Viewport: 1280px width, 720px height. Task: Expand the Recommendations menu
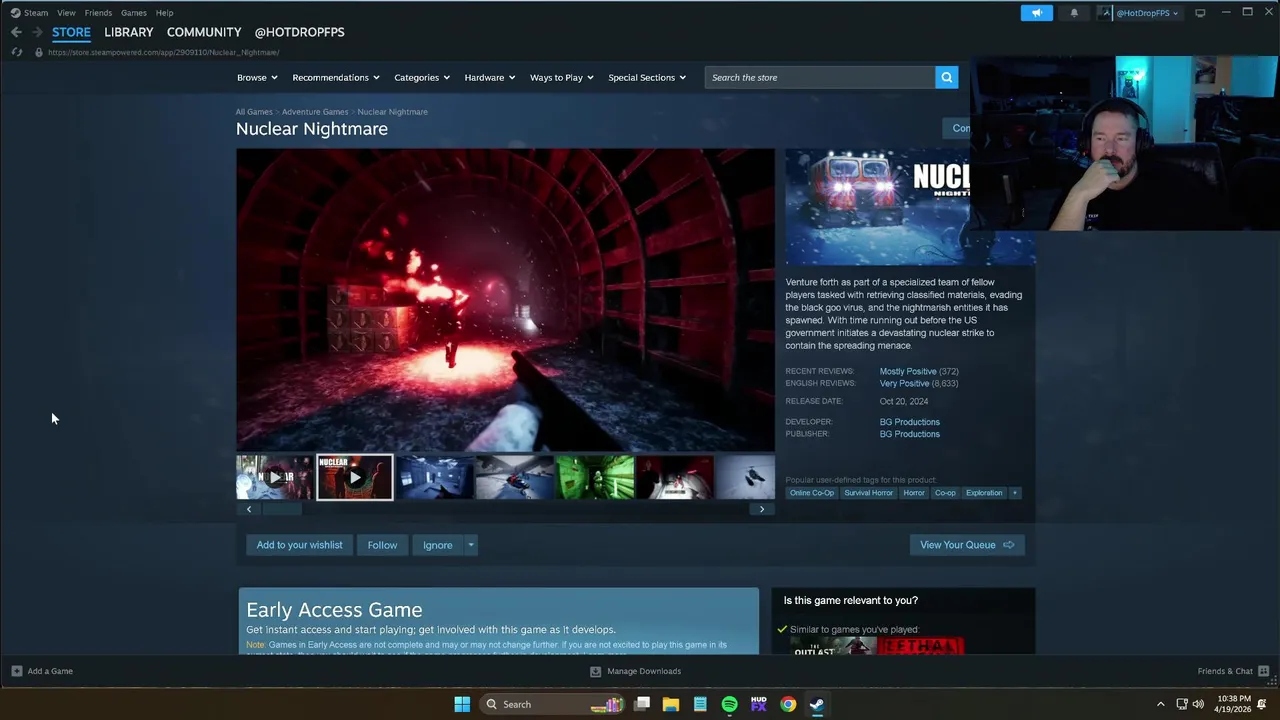click(335, 77)
